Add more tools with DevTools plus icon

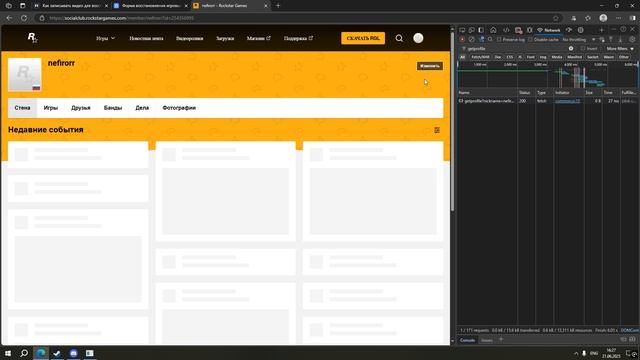pos(601,30)
